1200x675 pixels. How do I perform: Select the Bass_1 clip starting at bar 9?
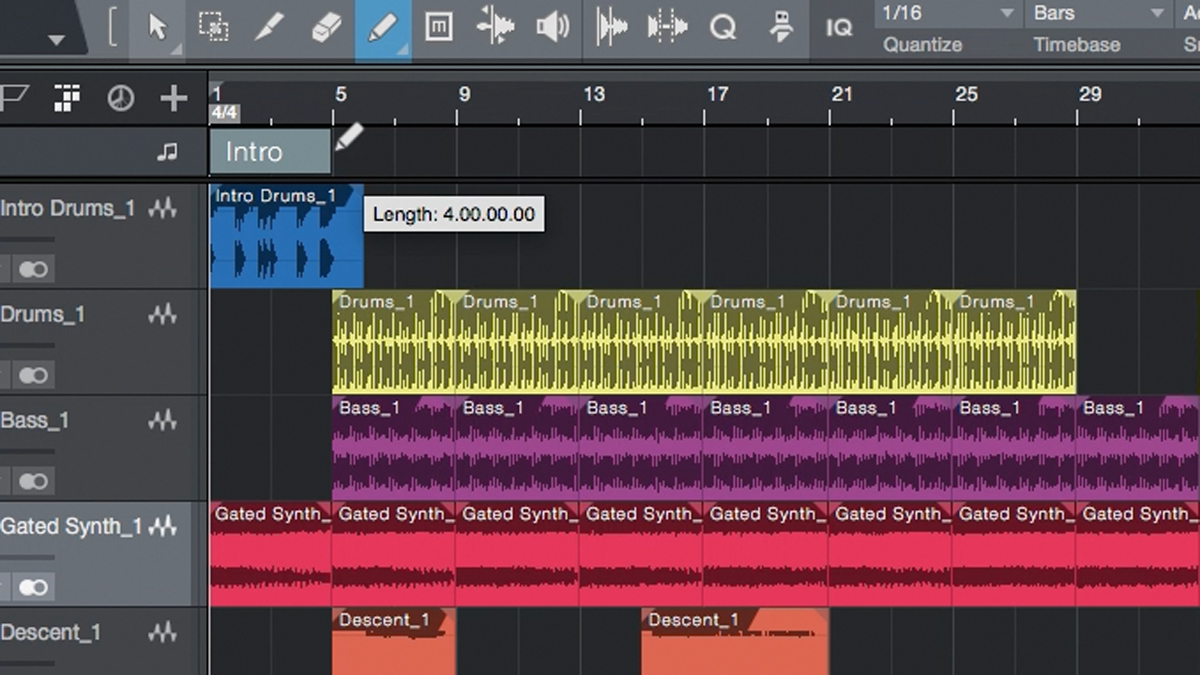[517, 448]
